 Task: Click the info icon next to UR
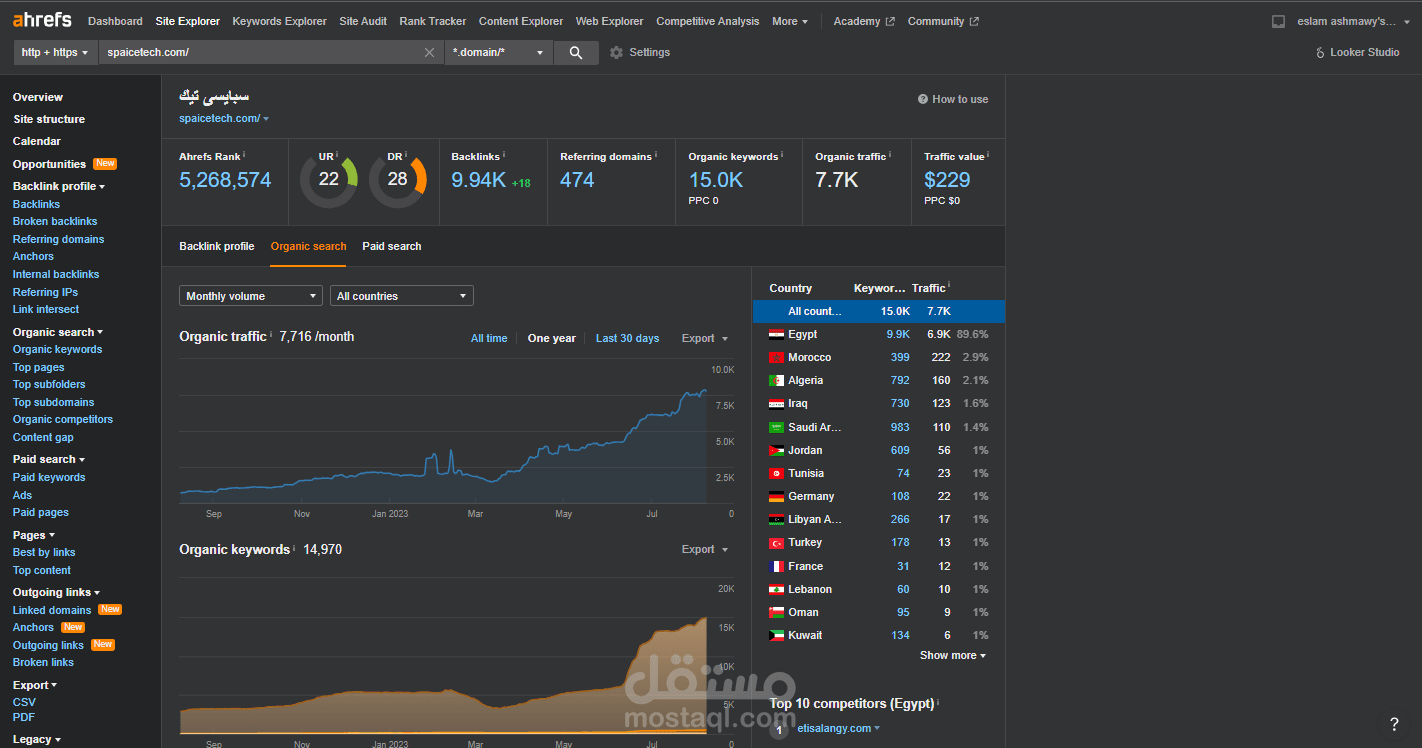point(337,155)
